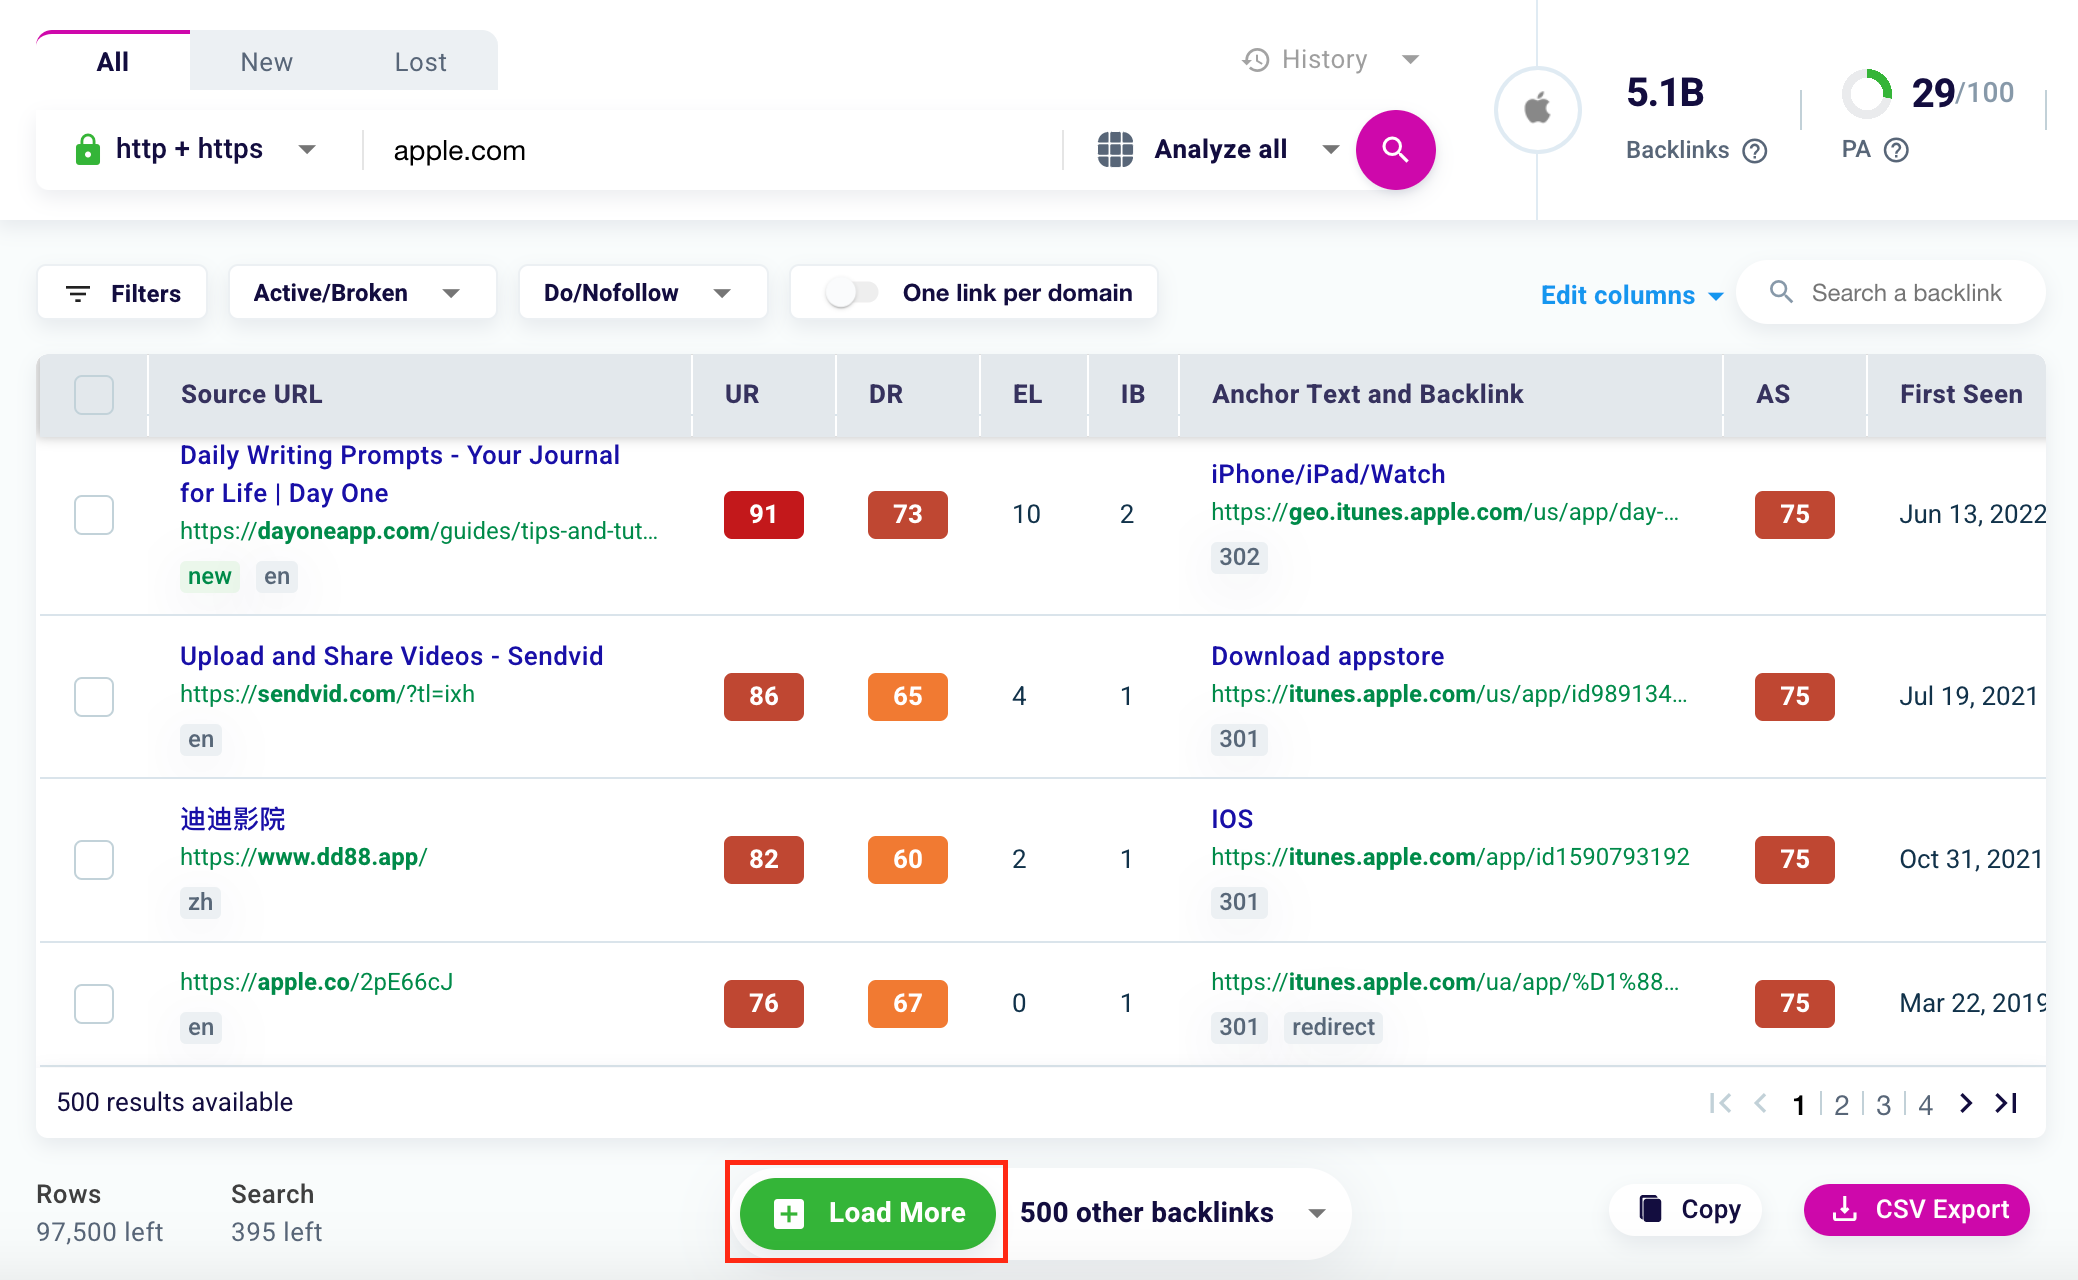Open the Do/Nofollow dropdown
The height and width of the screenshot is (1280, 2078).
coord(641,293)
